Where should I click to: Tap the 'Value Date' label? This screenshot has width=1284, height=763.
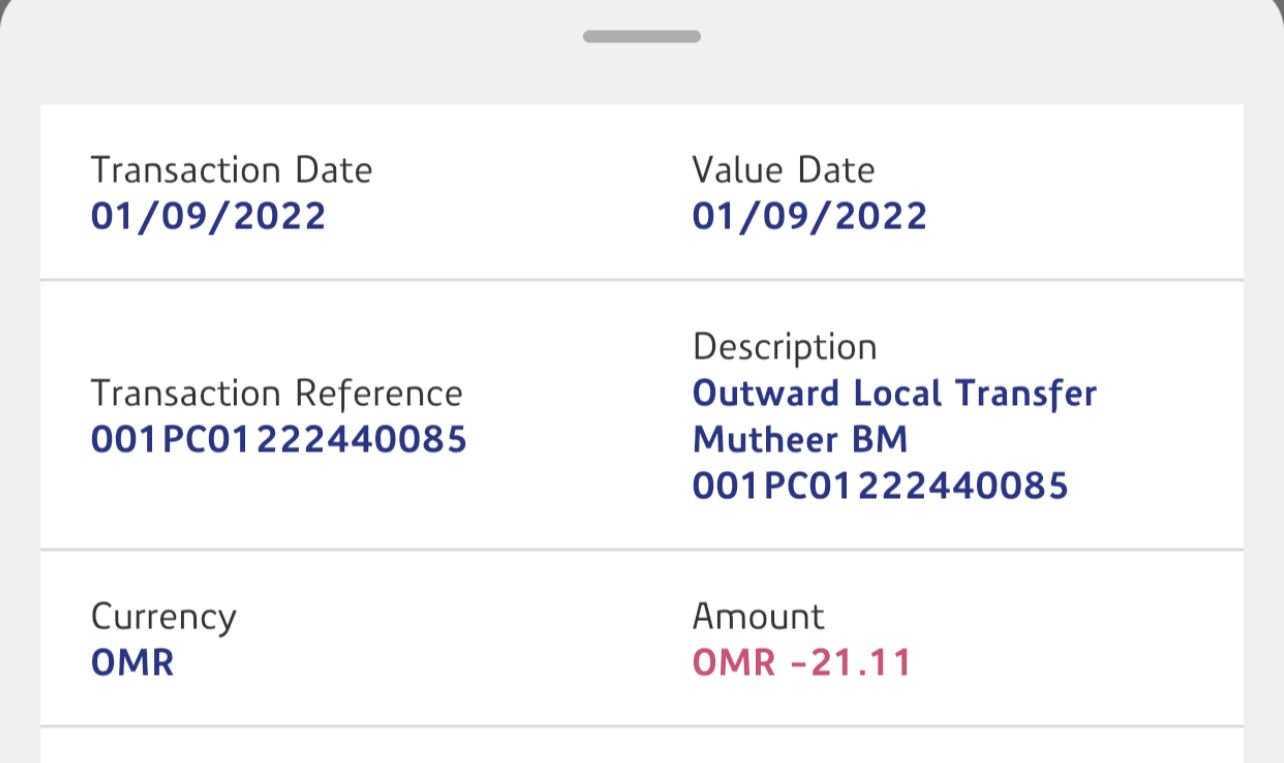783,170
